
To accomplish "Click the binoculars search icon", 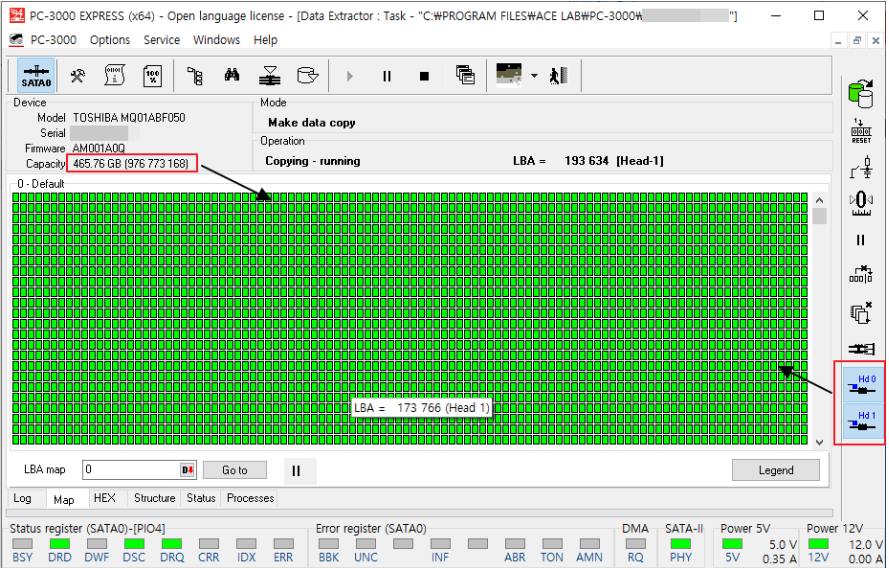I will (231, 75).
